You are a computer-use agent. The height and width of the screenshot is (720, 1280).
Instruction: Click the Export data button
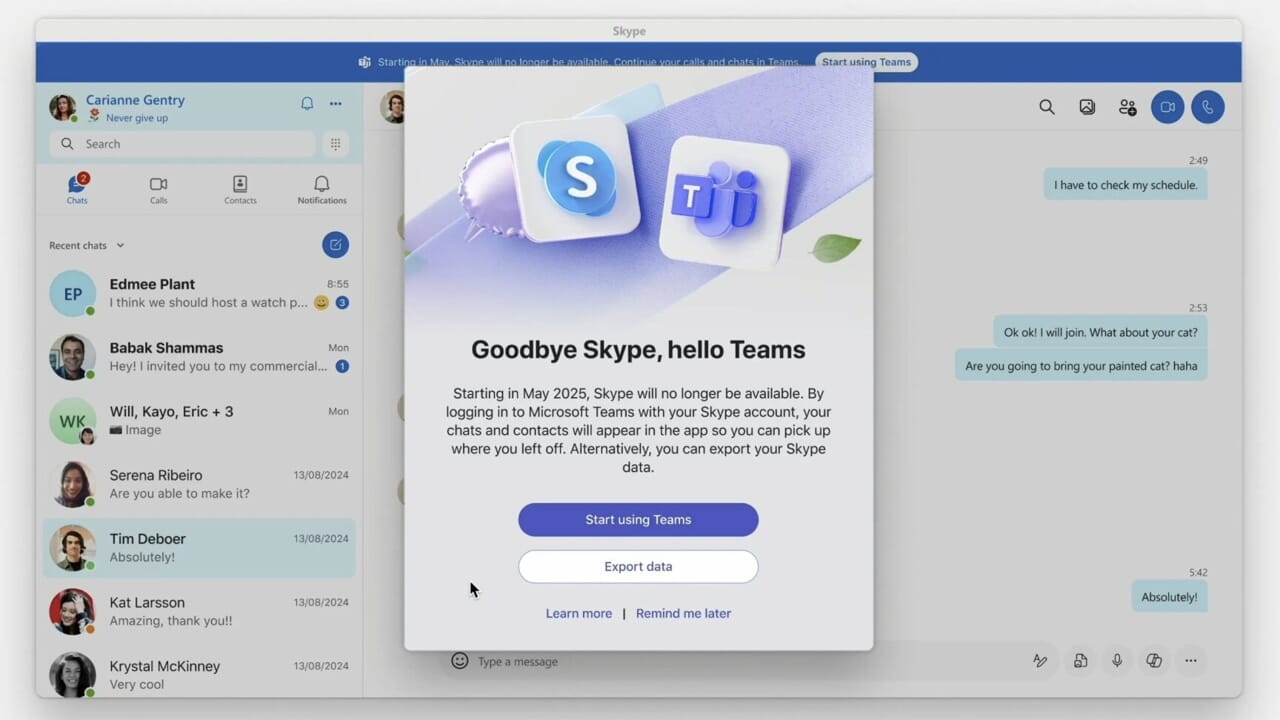coord(638,567)
